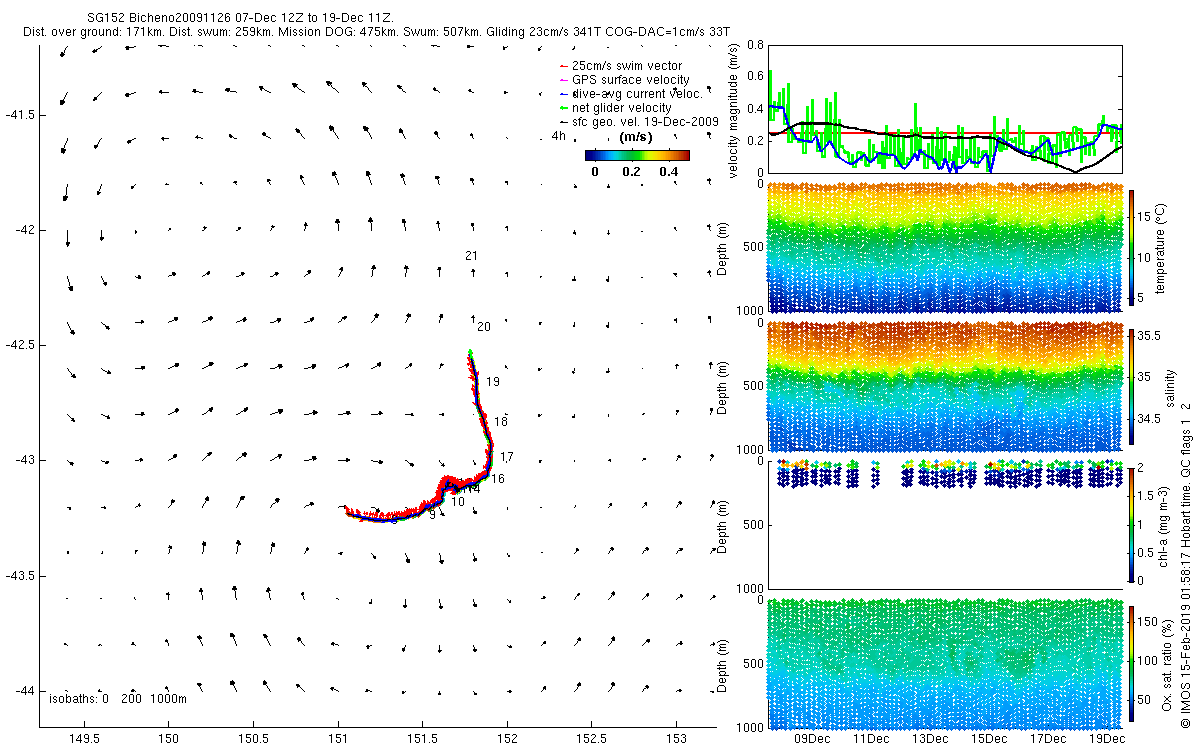This screenshot has height=750, width=1200.
Task: Click the '0.8' tick on the velocity magnitude axis
Action: point(755,45)
